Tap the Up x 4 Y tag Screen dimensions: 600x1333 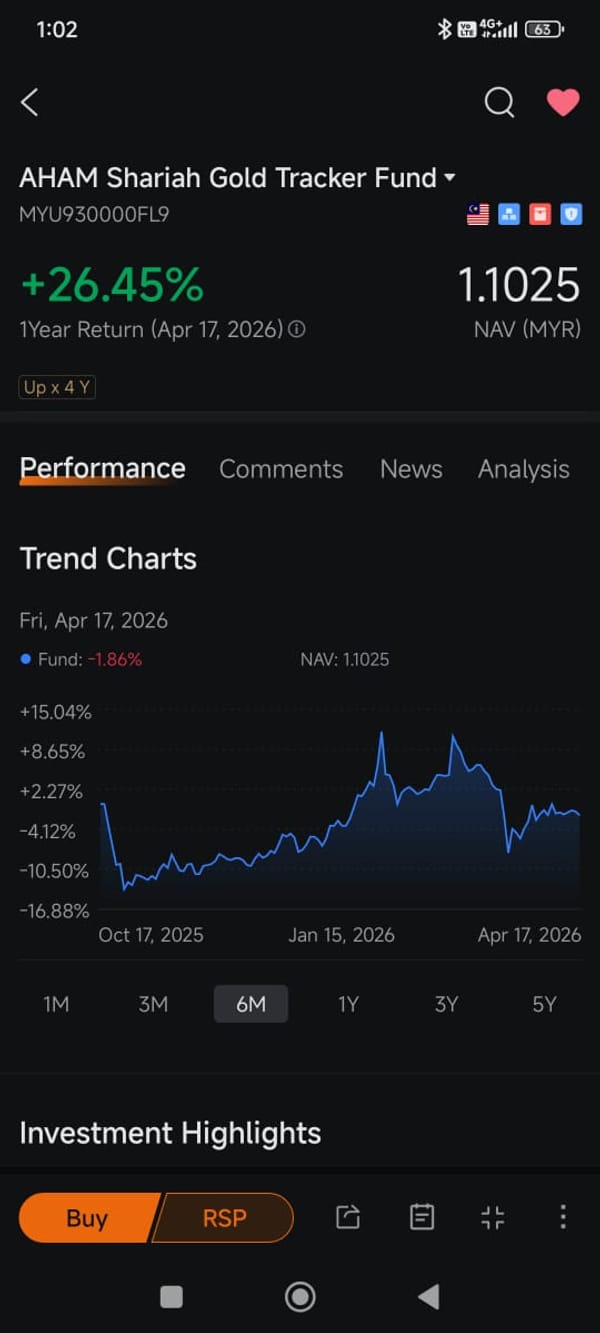[57, 387]
